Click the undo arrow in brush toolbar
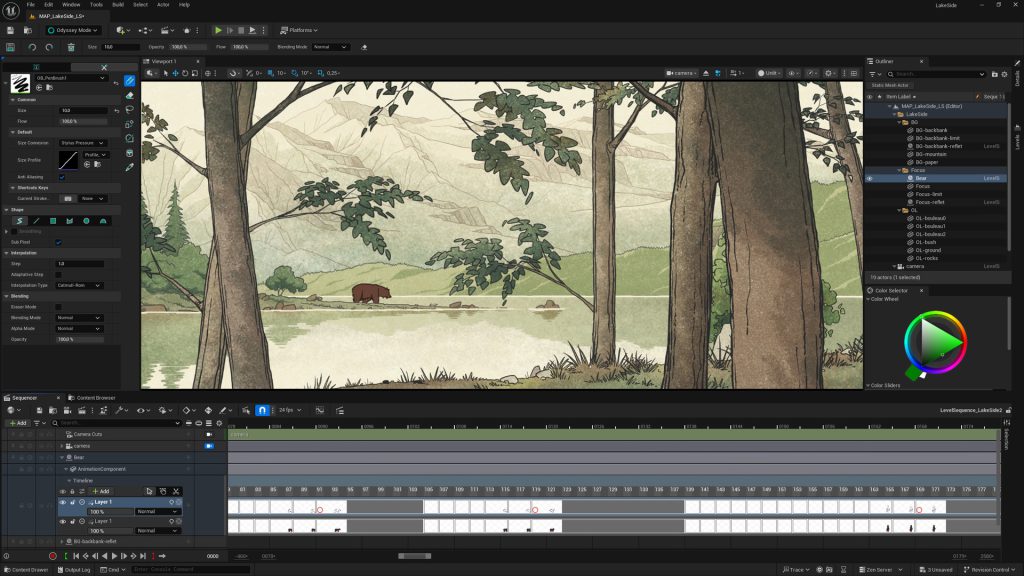This screenshot has height=576, width=1024. point(32,47)
